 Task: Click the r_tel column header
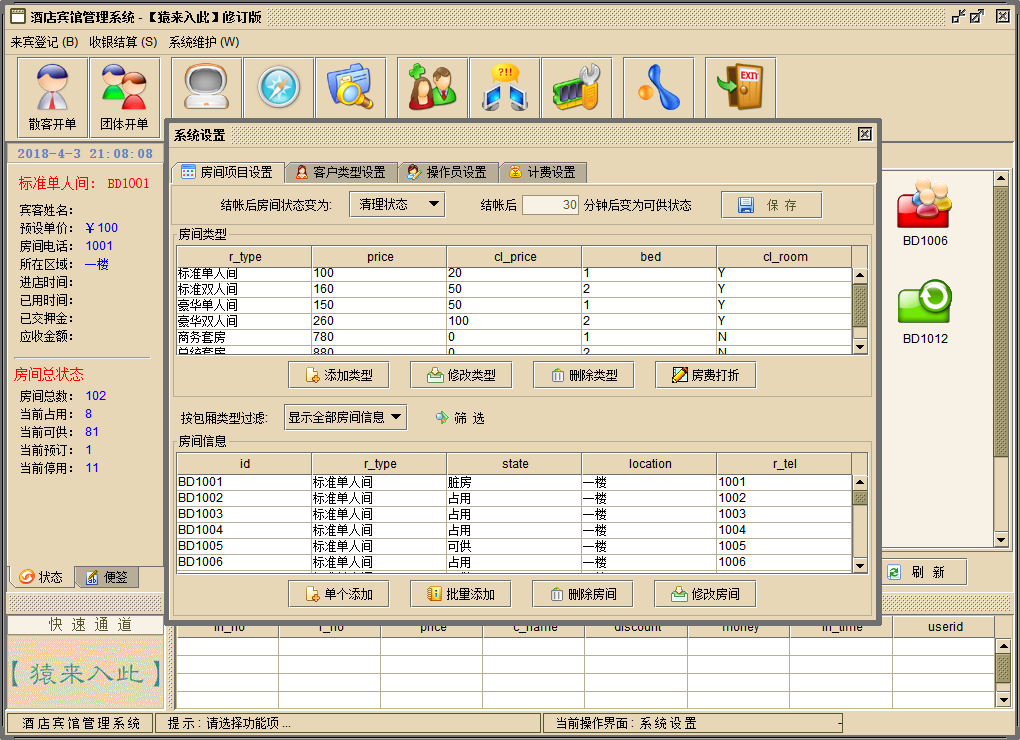point(785,464)
